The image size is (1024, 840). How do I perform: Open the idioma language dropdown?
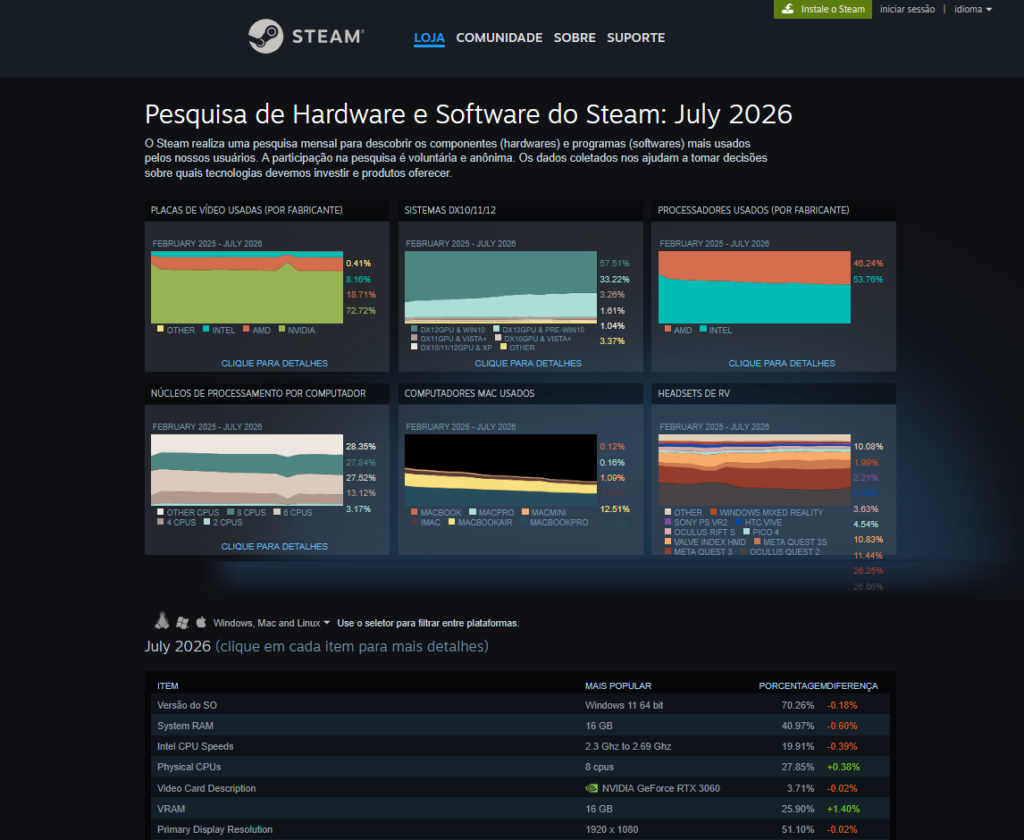[972, 9]
